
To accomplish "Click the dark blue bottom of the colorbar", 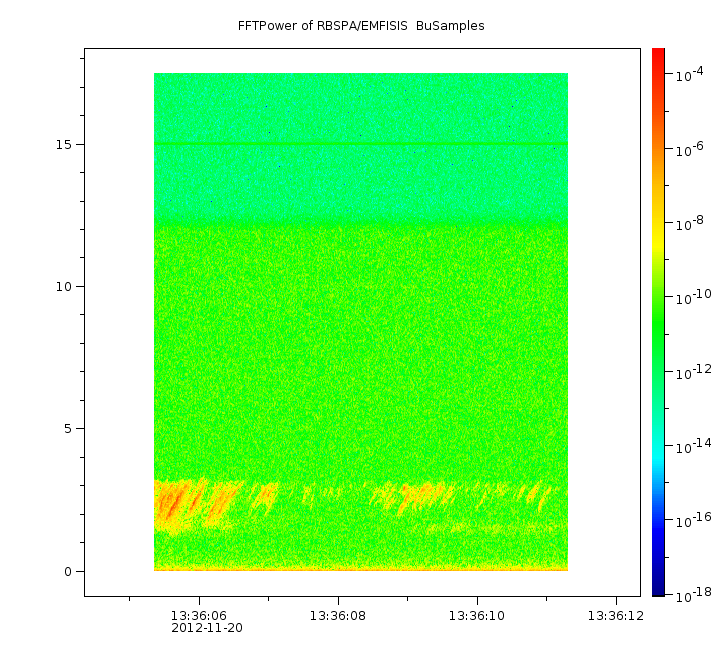I will [658, 585].
